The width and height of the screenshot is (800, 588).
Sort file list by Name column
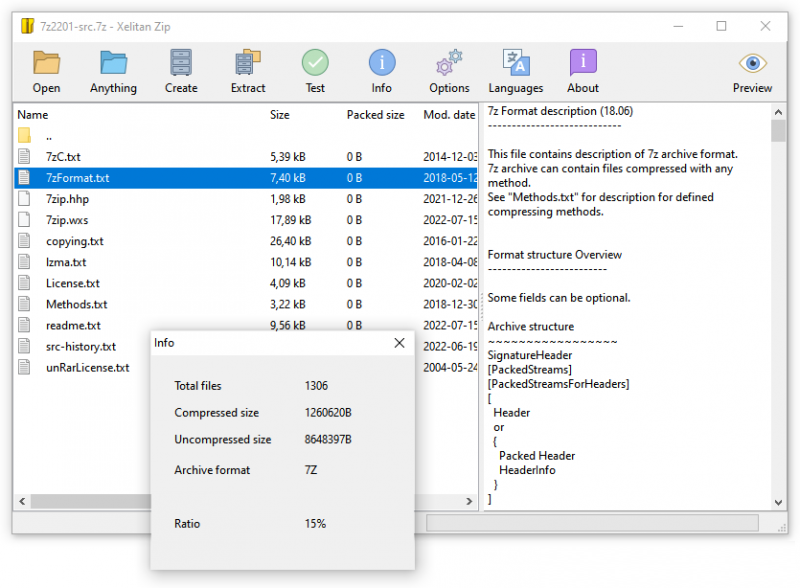pyautogui.click(x=33, y=115)
